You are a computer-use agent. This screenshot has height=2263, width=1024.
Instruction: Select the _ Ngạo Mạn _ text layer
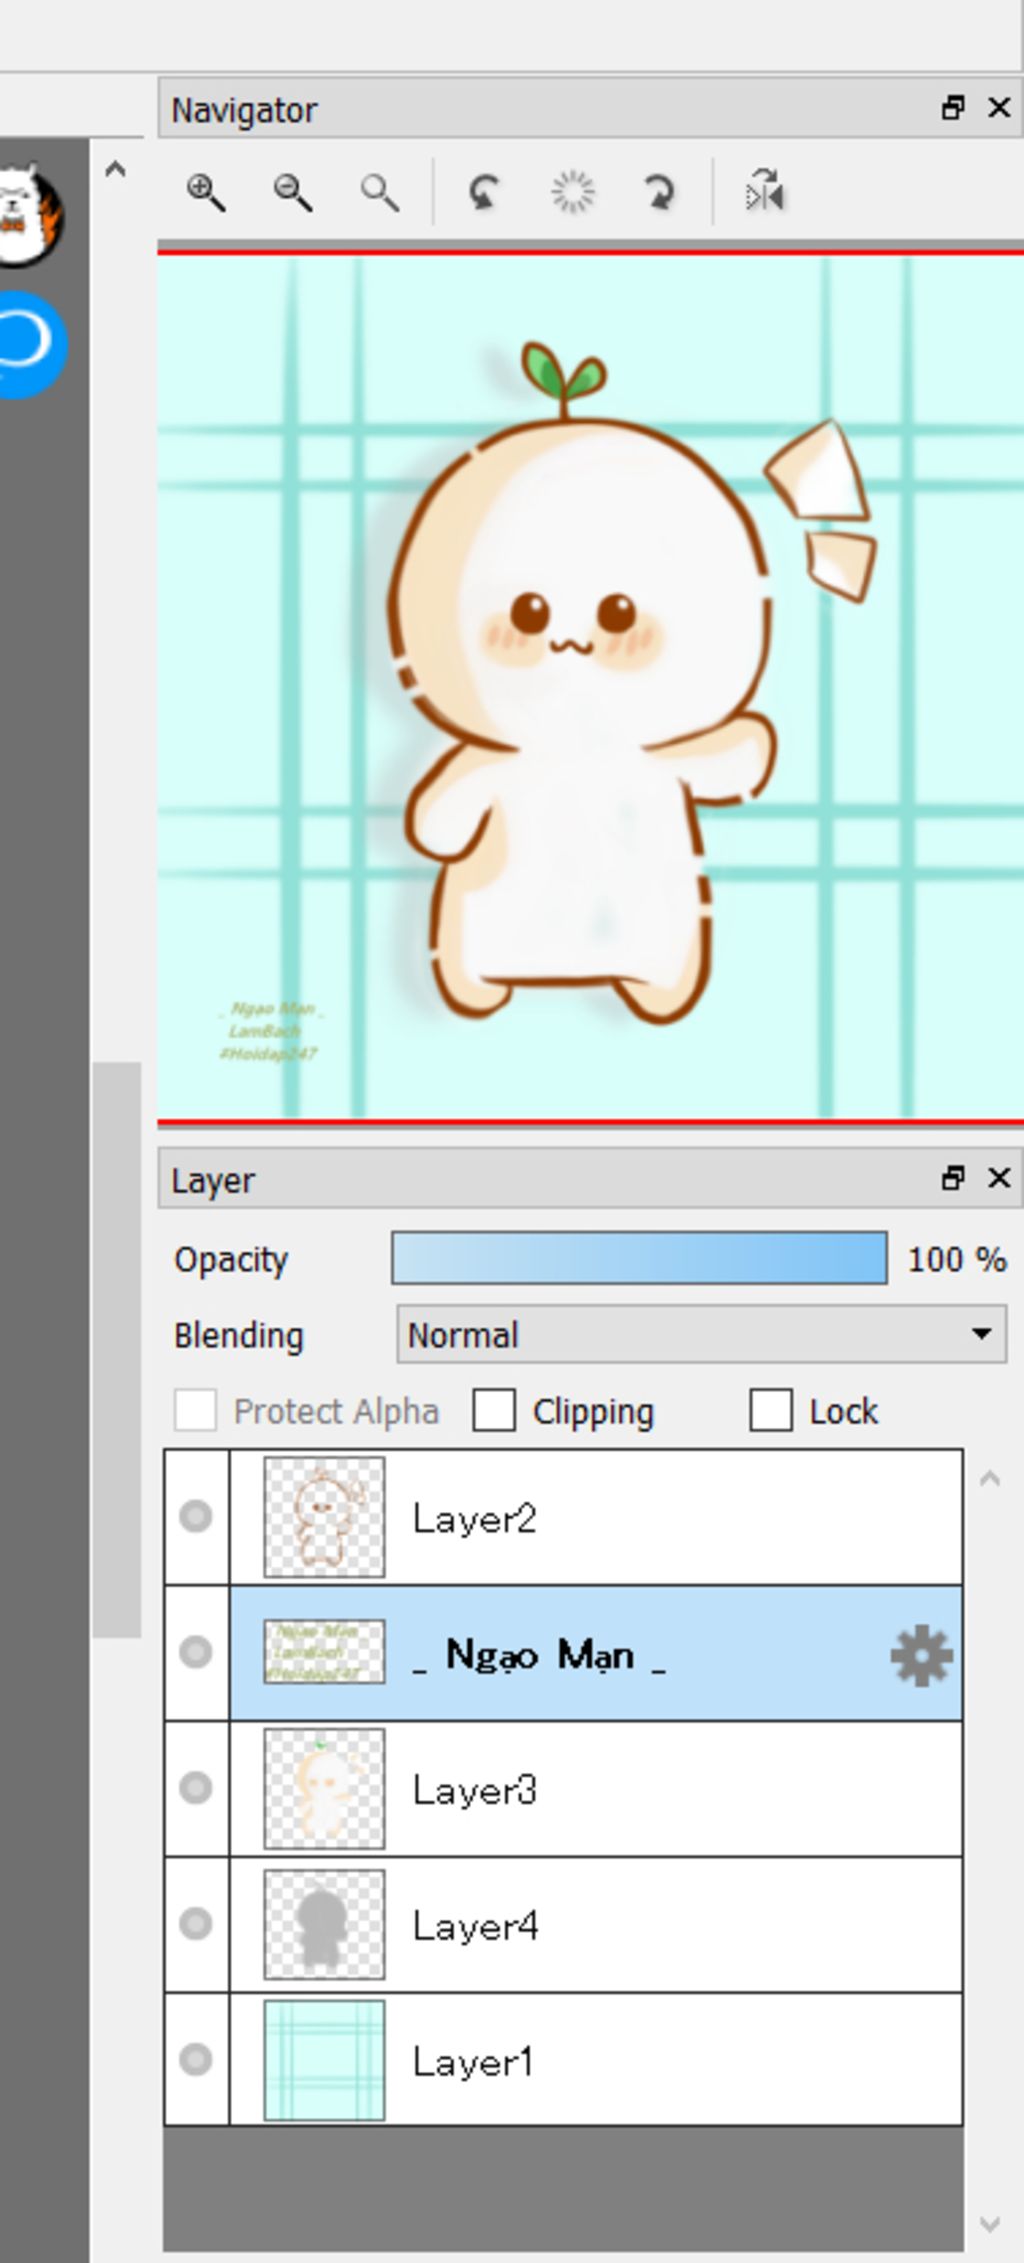[596, 1653]
